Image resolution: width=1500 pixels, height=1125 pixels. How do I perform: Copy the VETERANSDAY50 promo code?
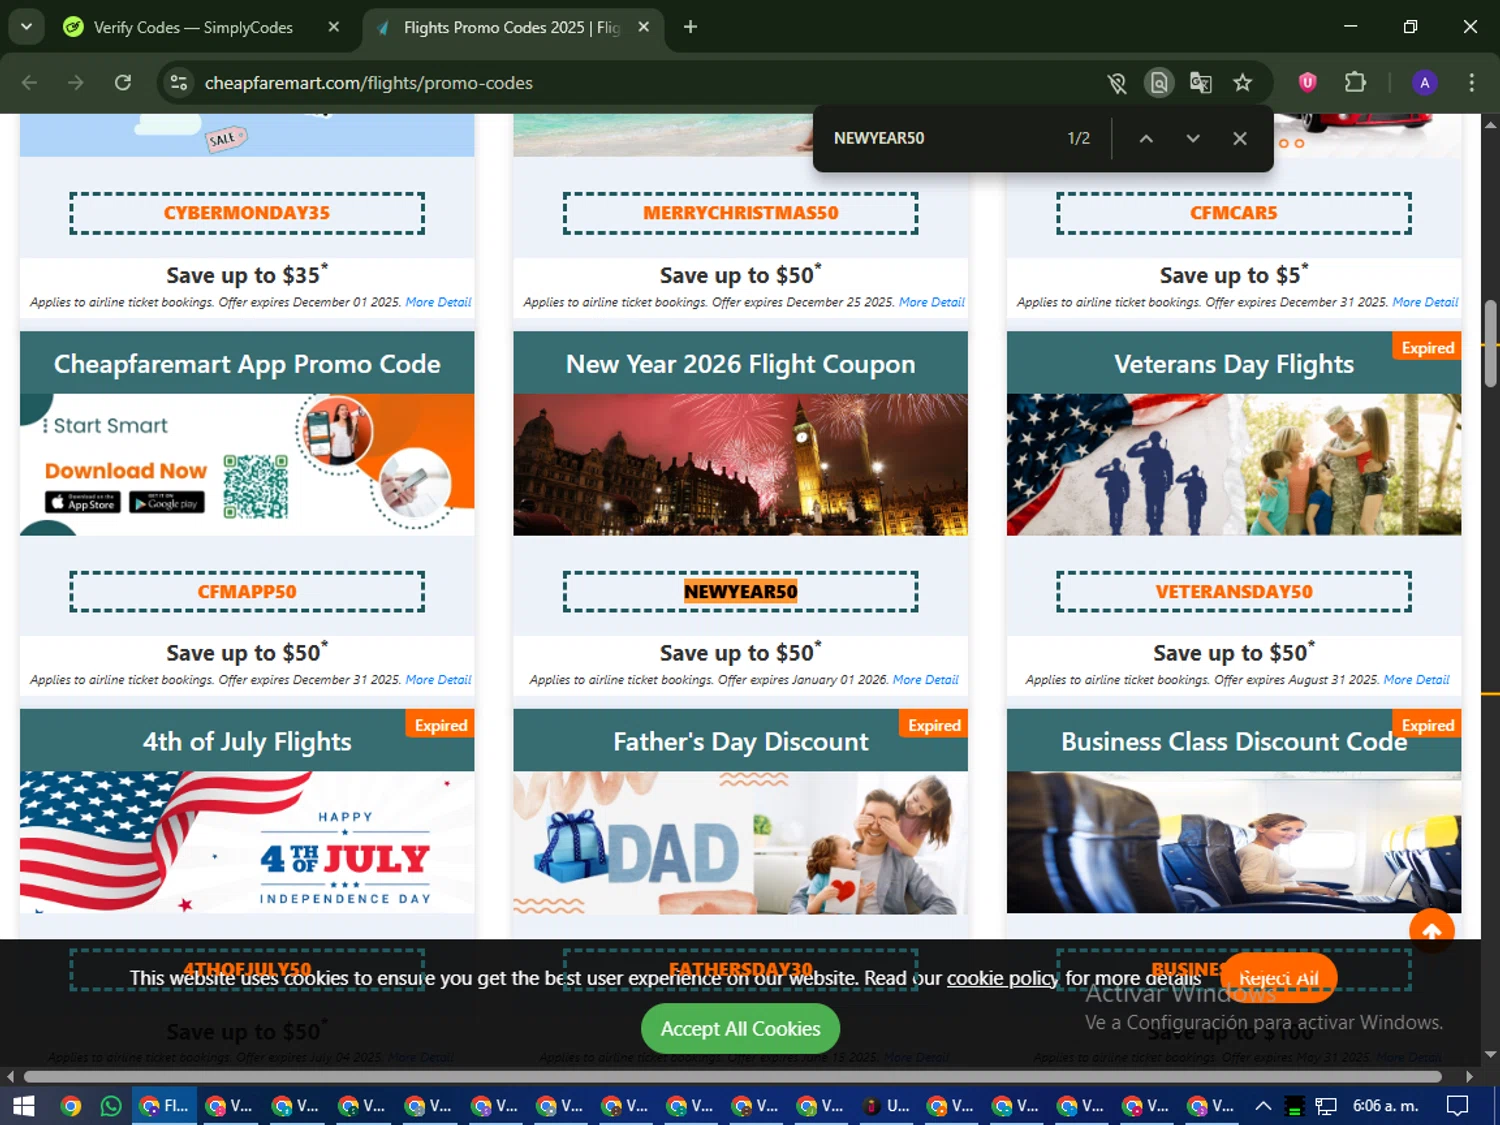(1234, 591)
